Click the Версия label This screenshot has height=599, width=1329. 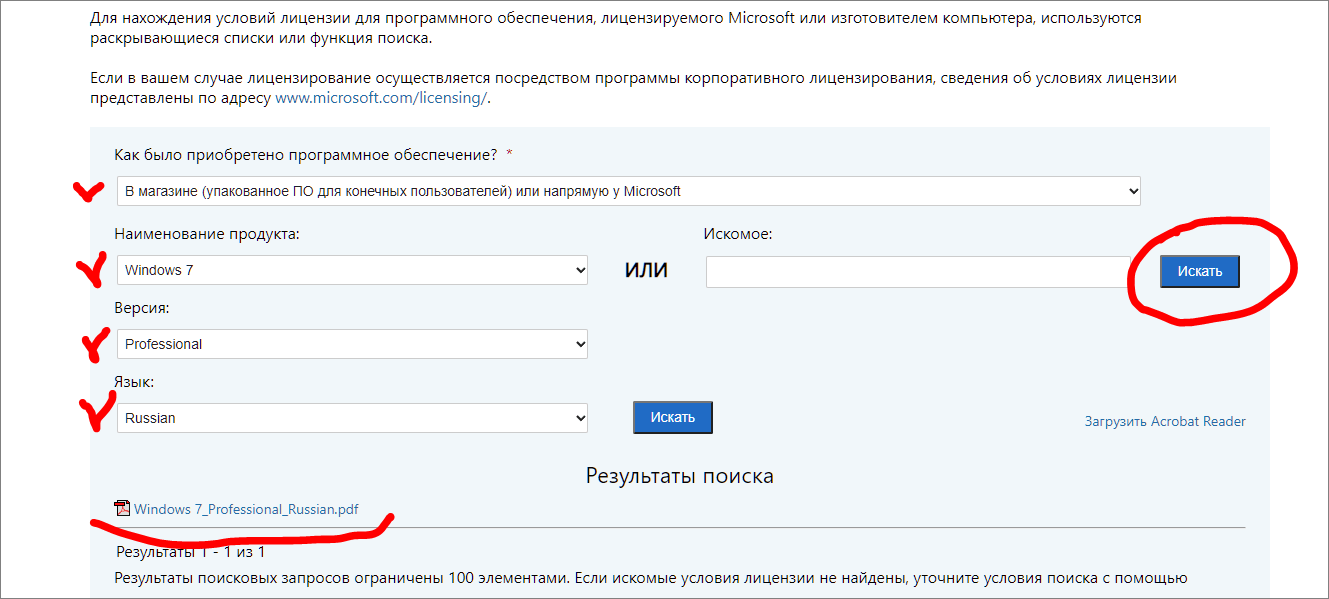tap(141, 308)
